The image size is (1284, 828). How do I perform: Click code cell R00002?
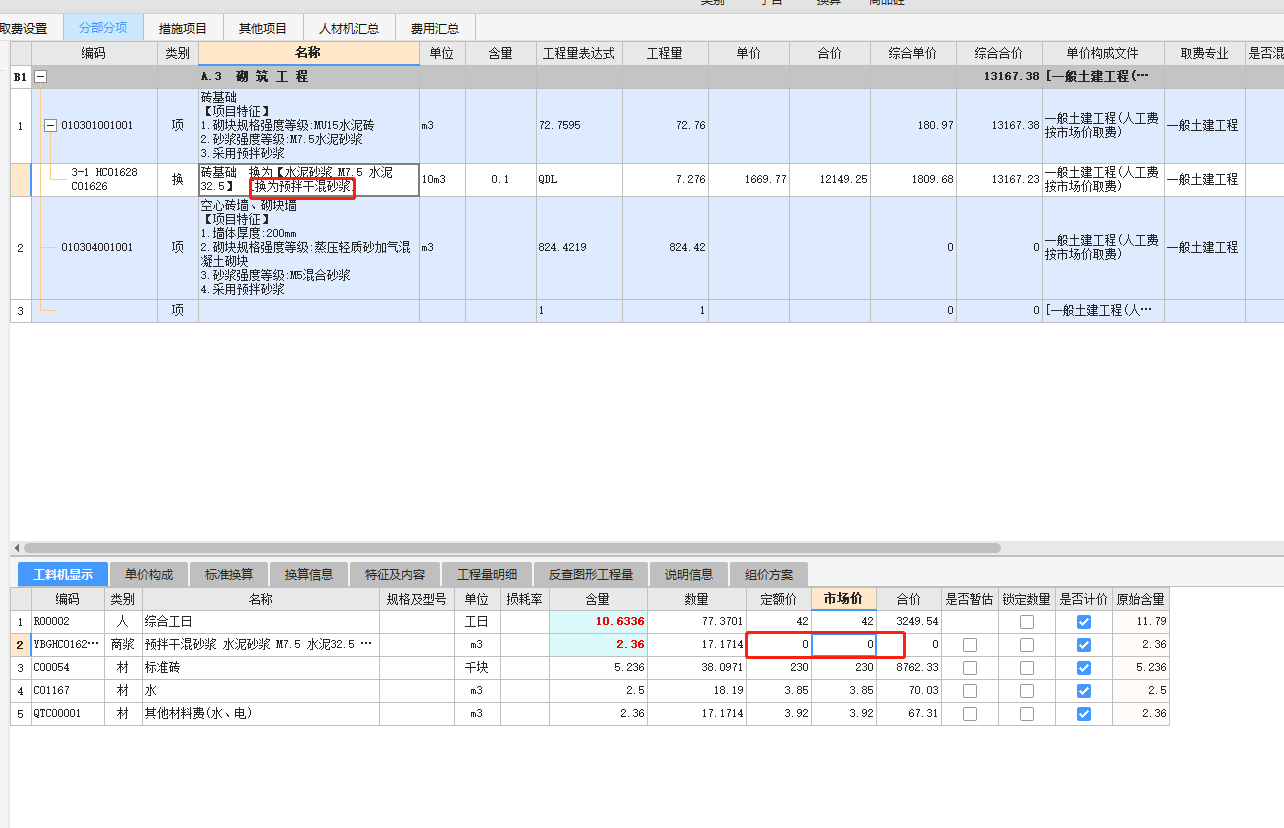click(x=68, y=622)
